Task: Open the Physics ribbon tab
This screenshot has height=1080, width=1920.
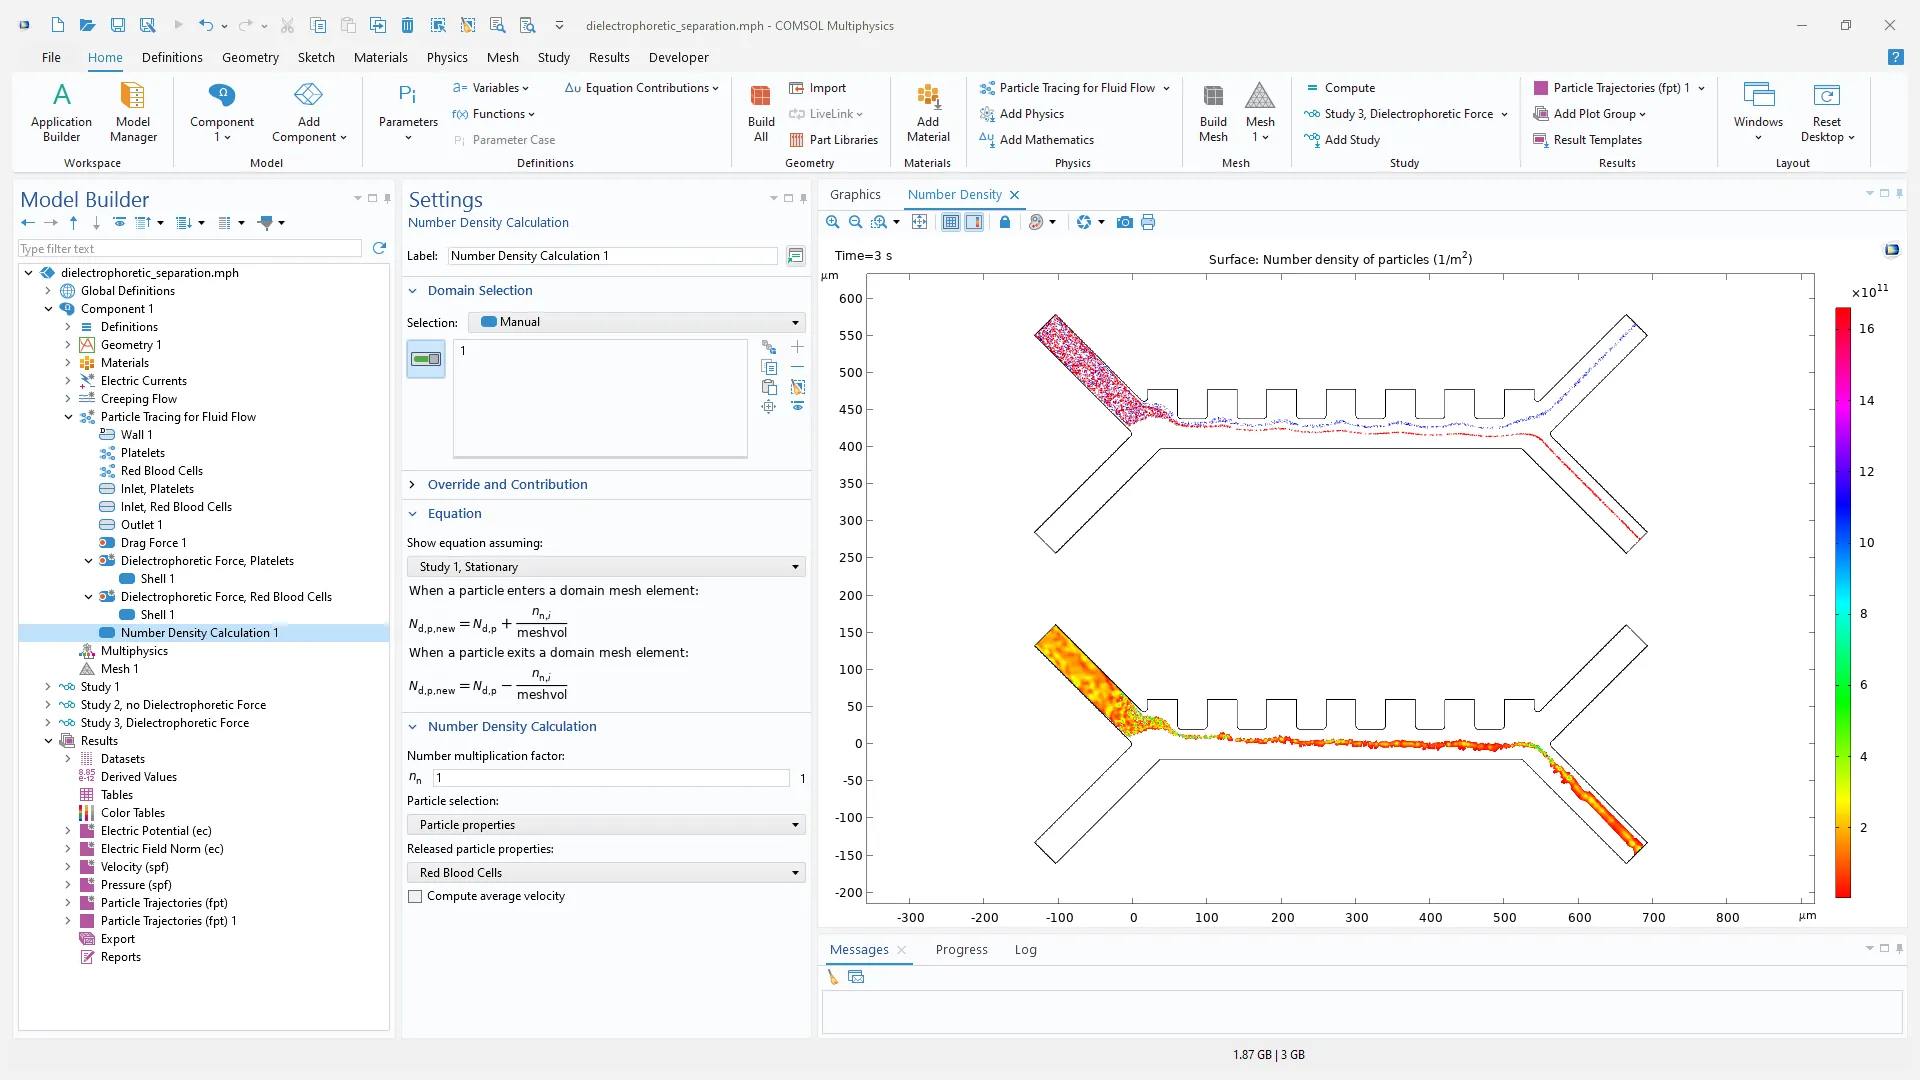Action: (x=446, y=57)
